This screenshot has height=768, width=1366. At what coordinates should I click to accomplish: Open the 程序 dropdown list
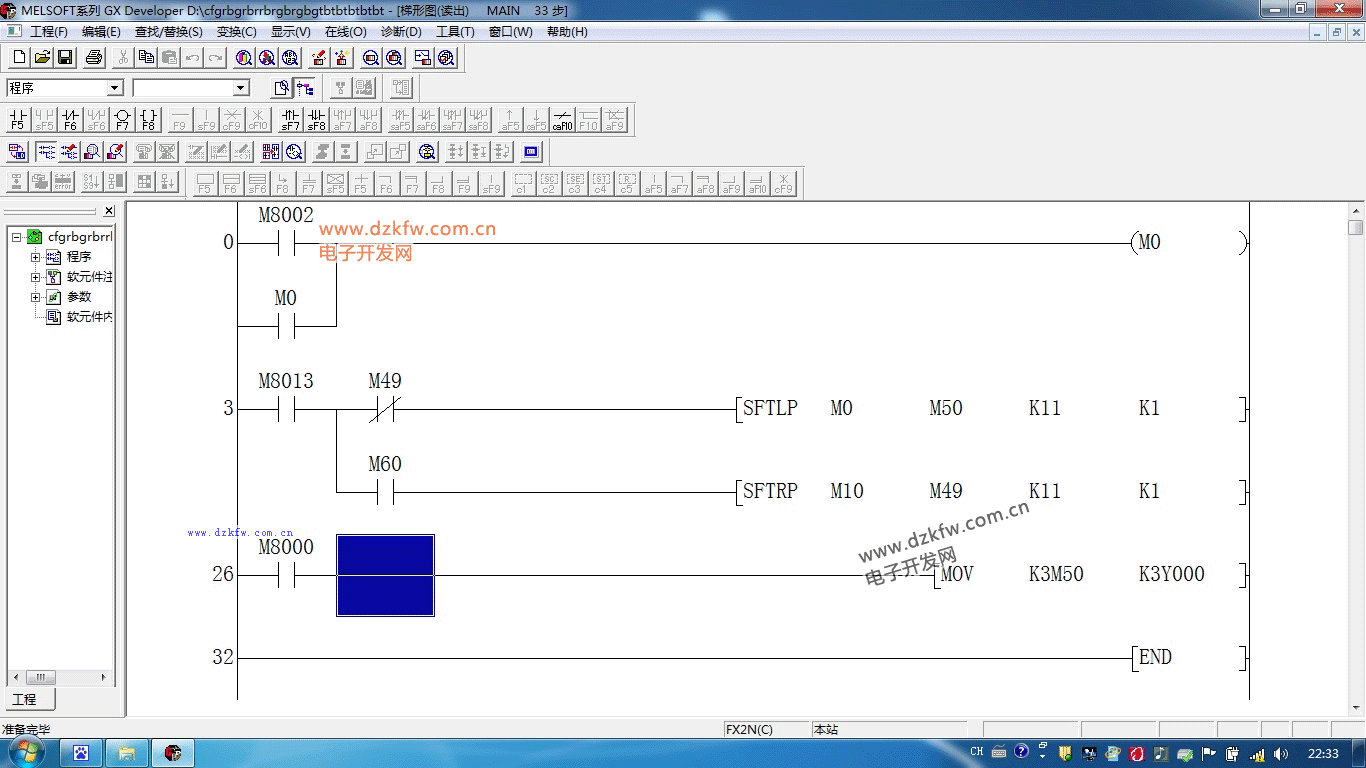[114, 88]
